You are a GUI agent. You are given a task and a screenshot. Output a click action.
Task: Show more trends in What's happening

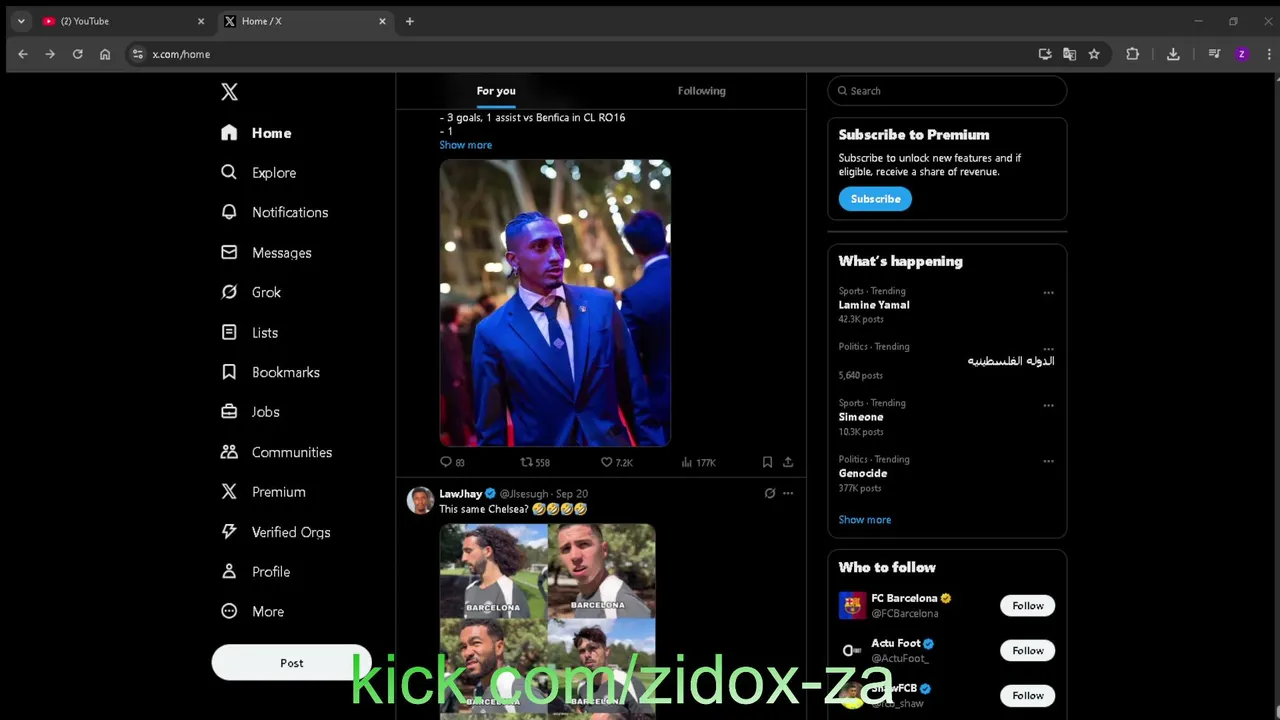click(864, 520)
